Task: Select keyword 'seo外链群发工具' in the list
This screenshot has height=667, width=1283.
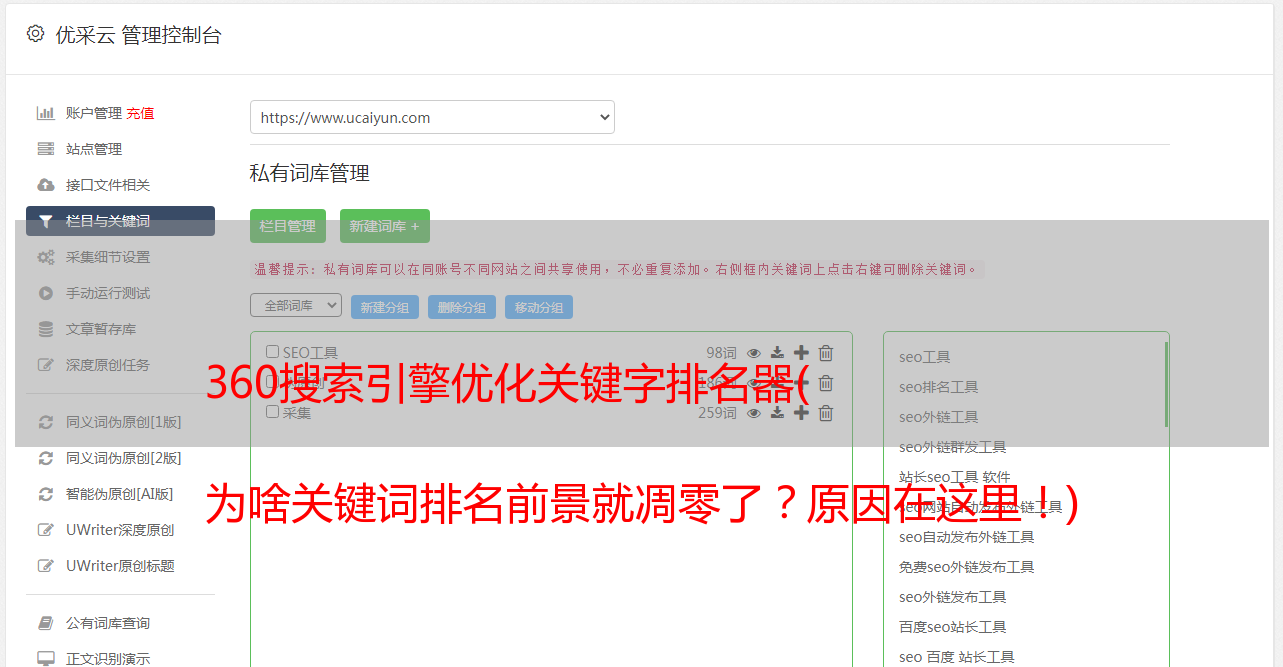Action: point(952,447)
